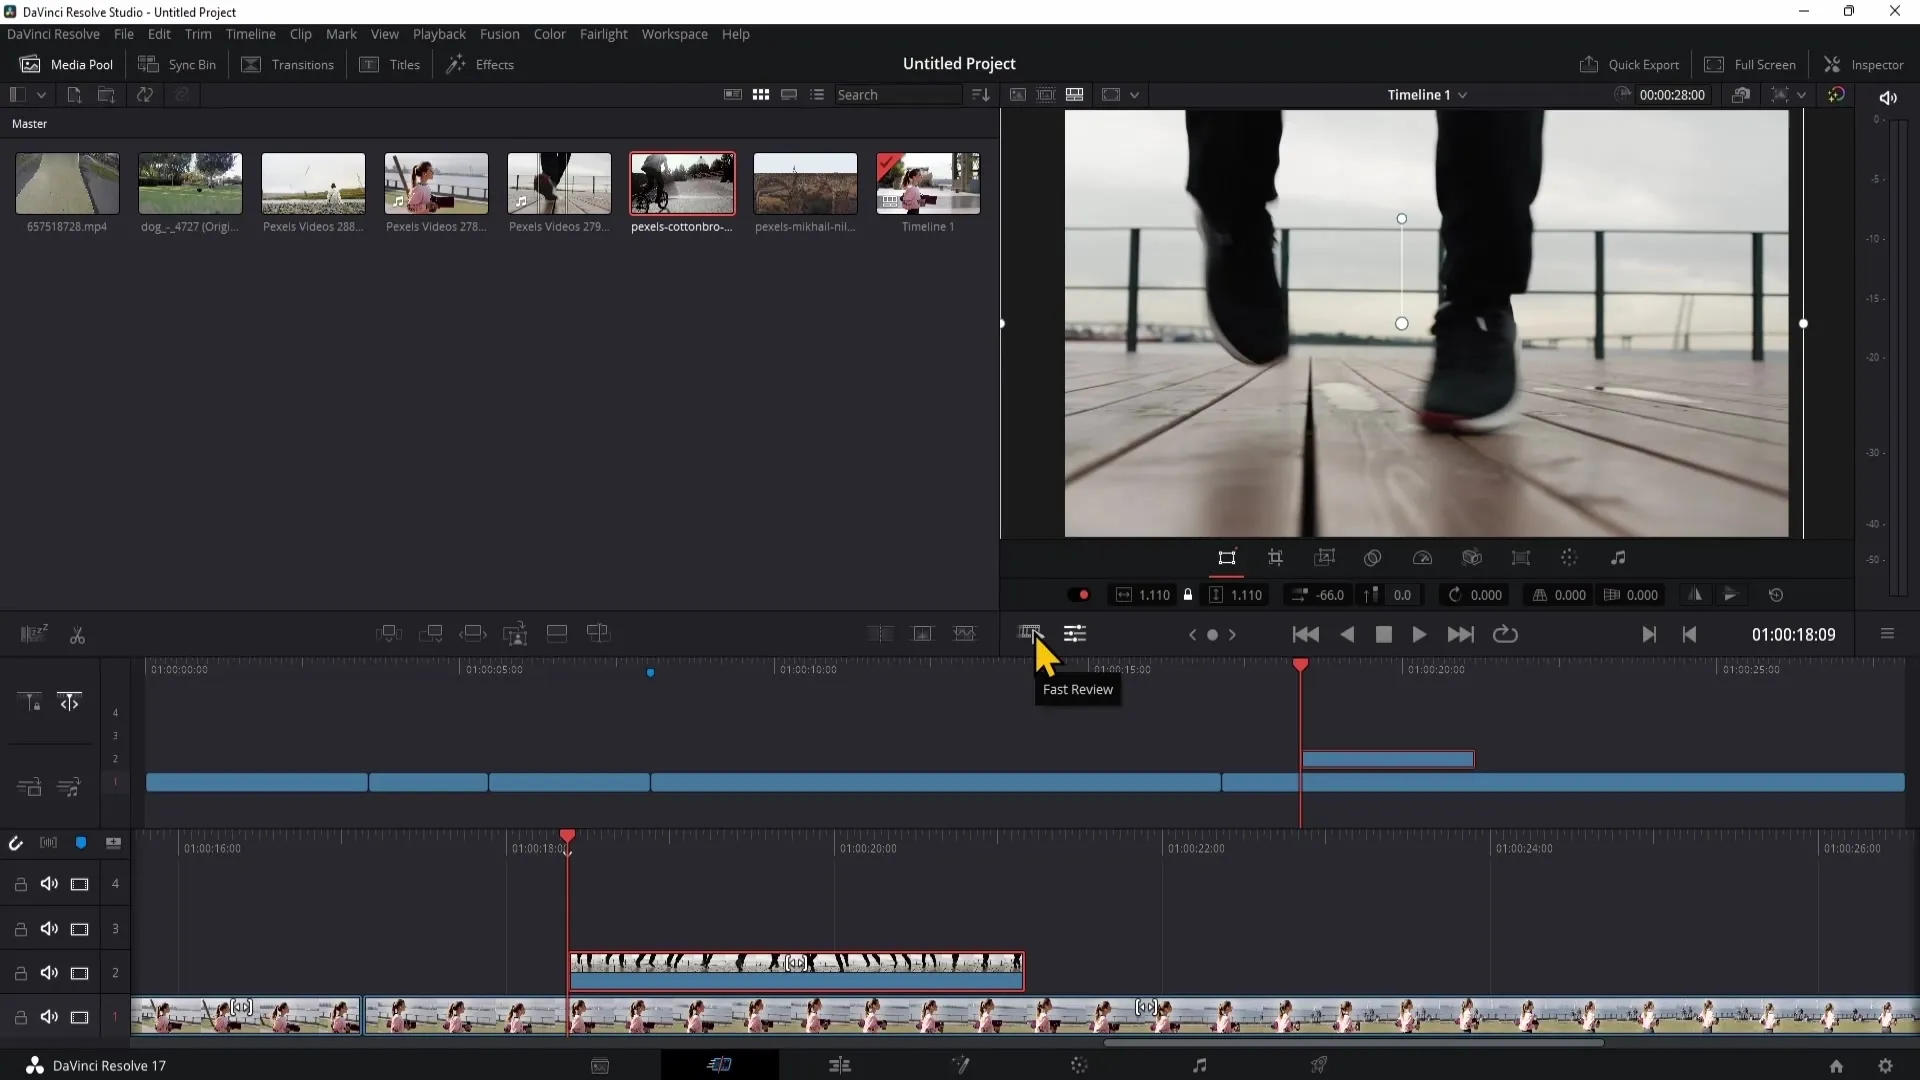The height and width of the screenshot is (1080, 1920).
Task: Toggle the position lock link icon
Action: (x=1188, y=595)
